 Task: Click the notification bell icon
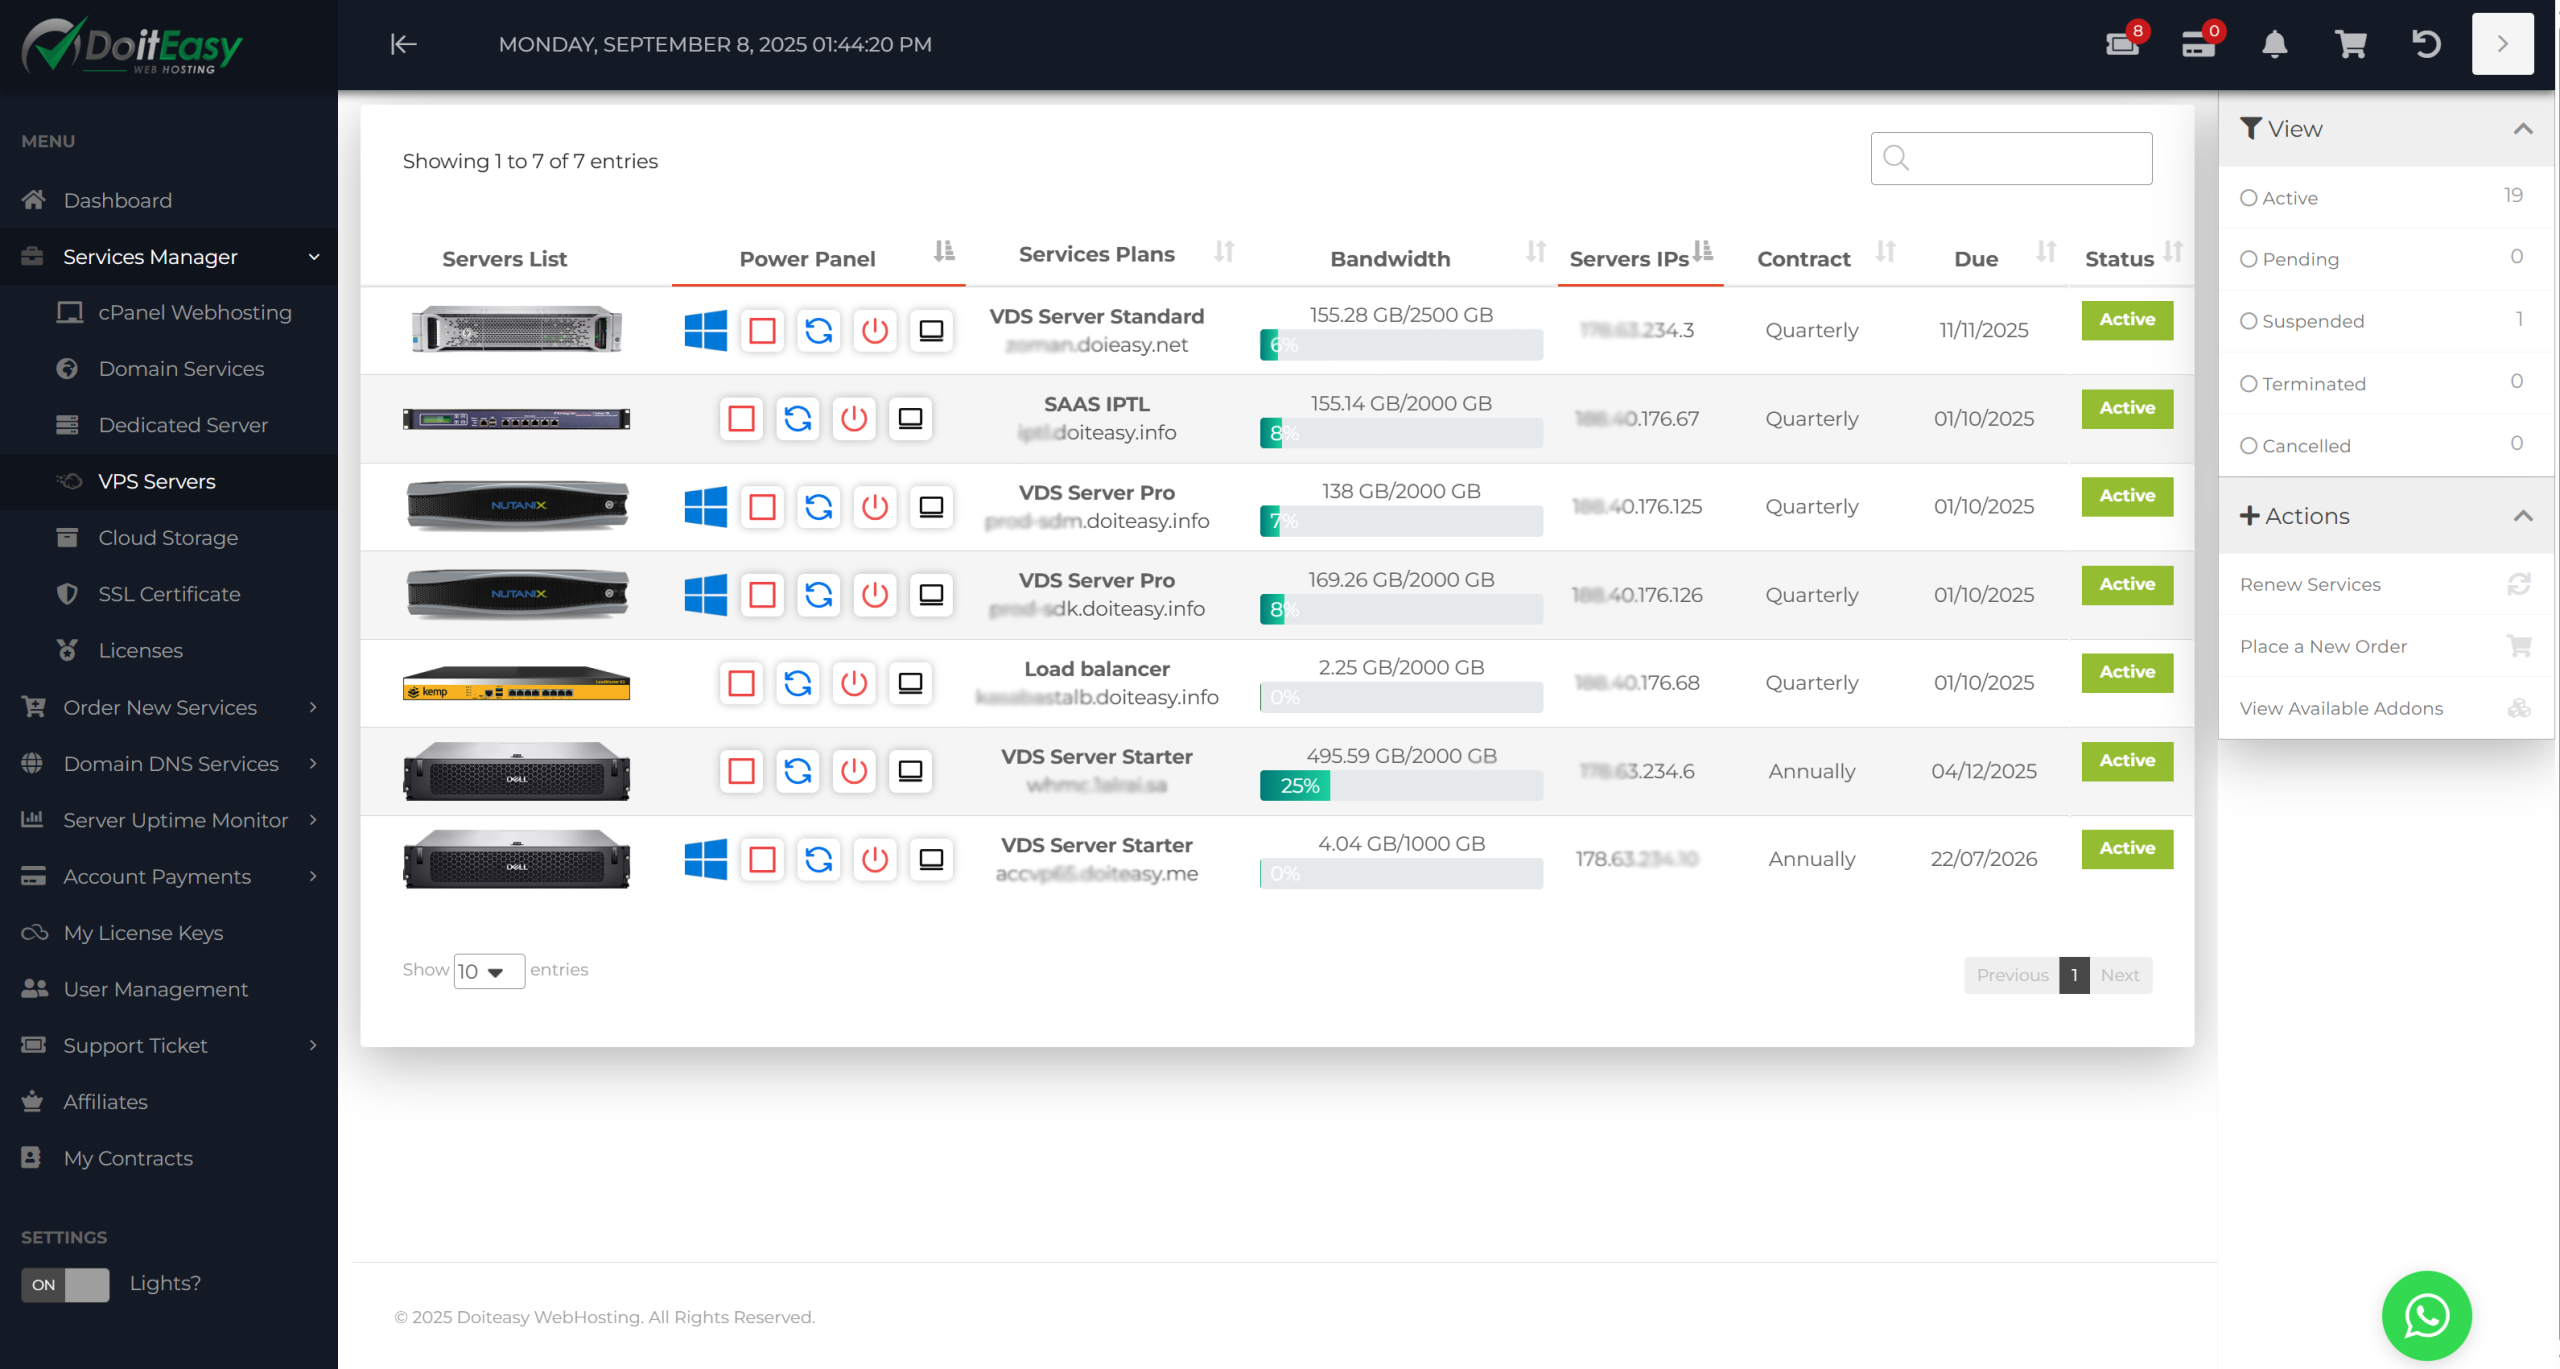(2274, 44)
